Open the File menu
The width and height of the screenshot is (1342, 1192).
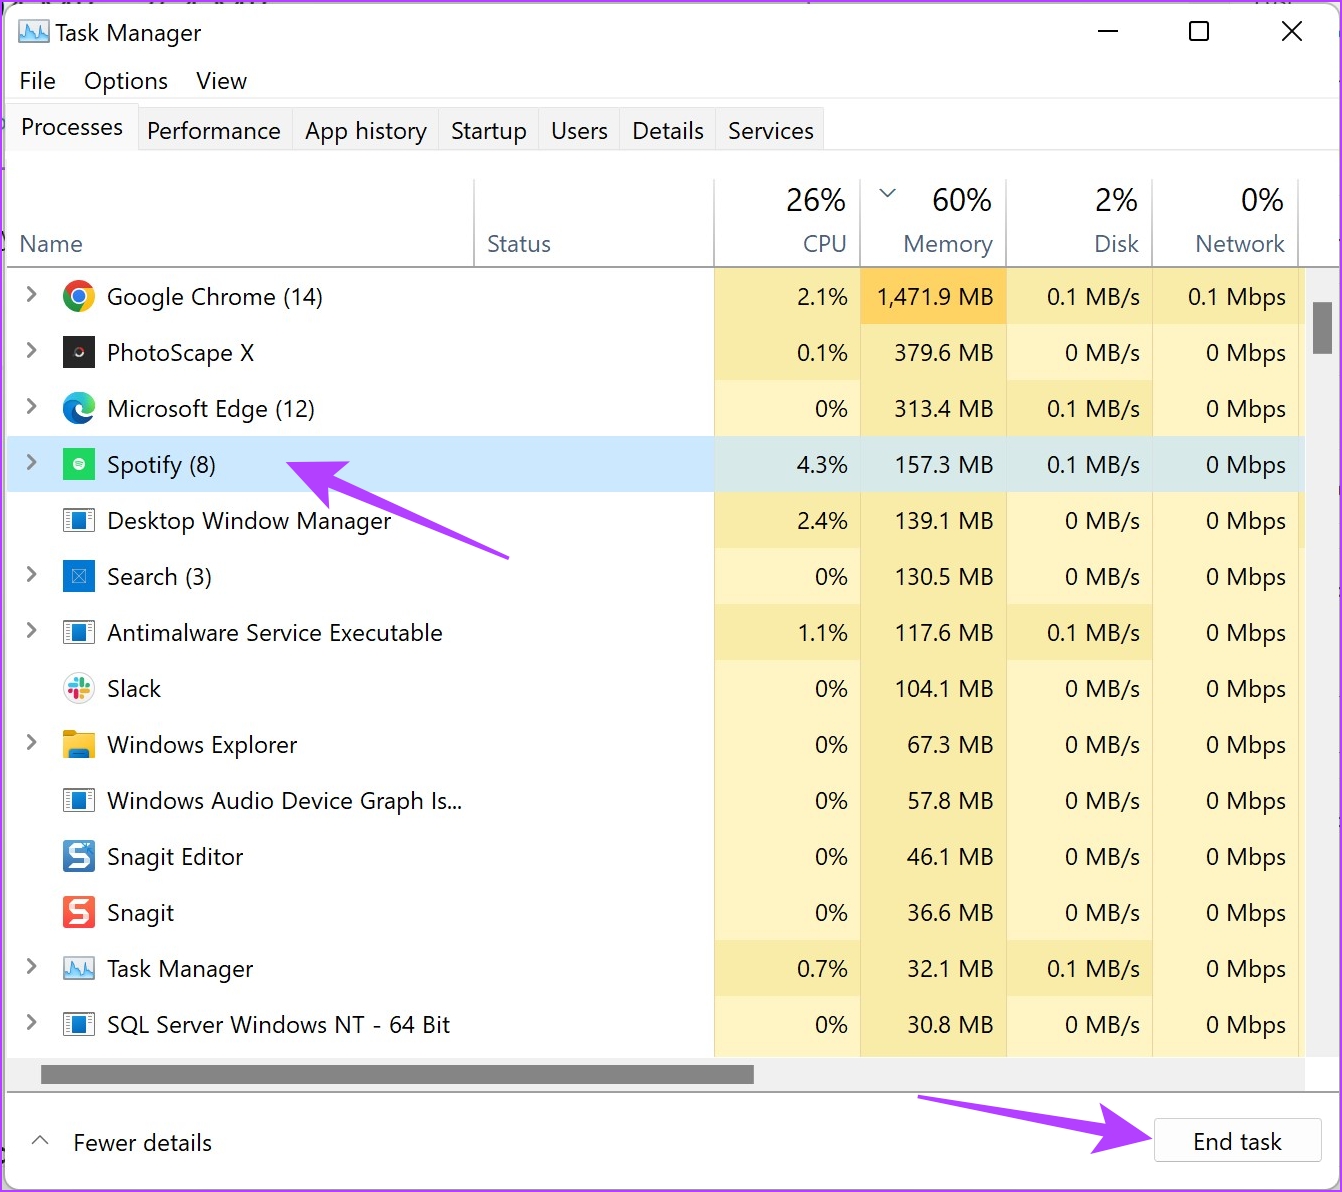pos(38,81)
